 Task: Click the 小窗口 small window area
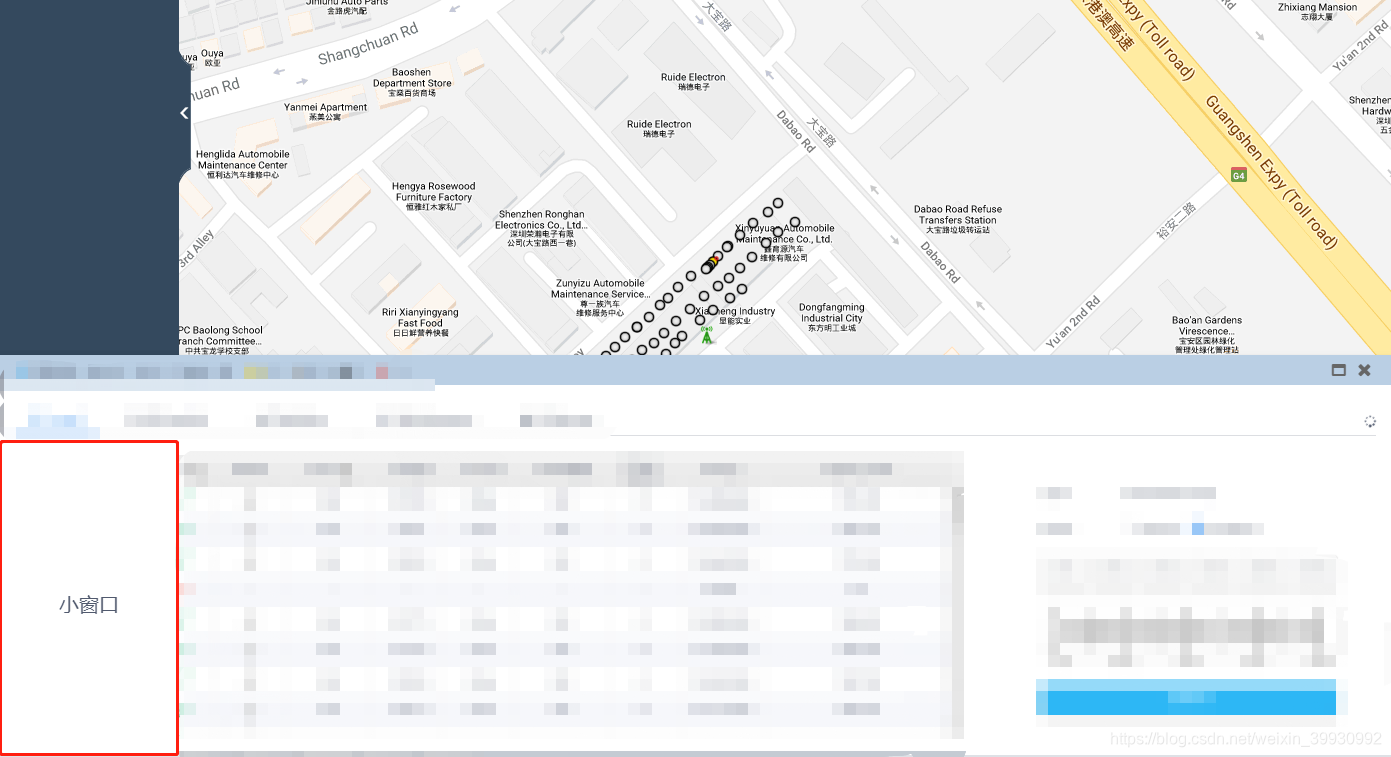click(89, 598)
